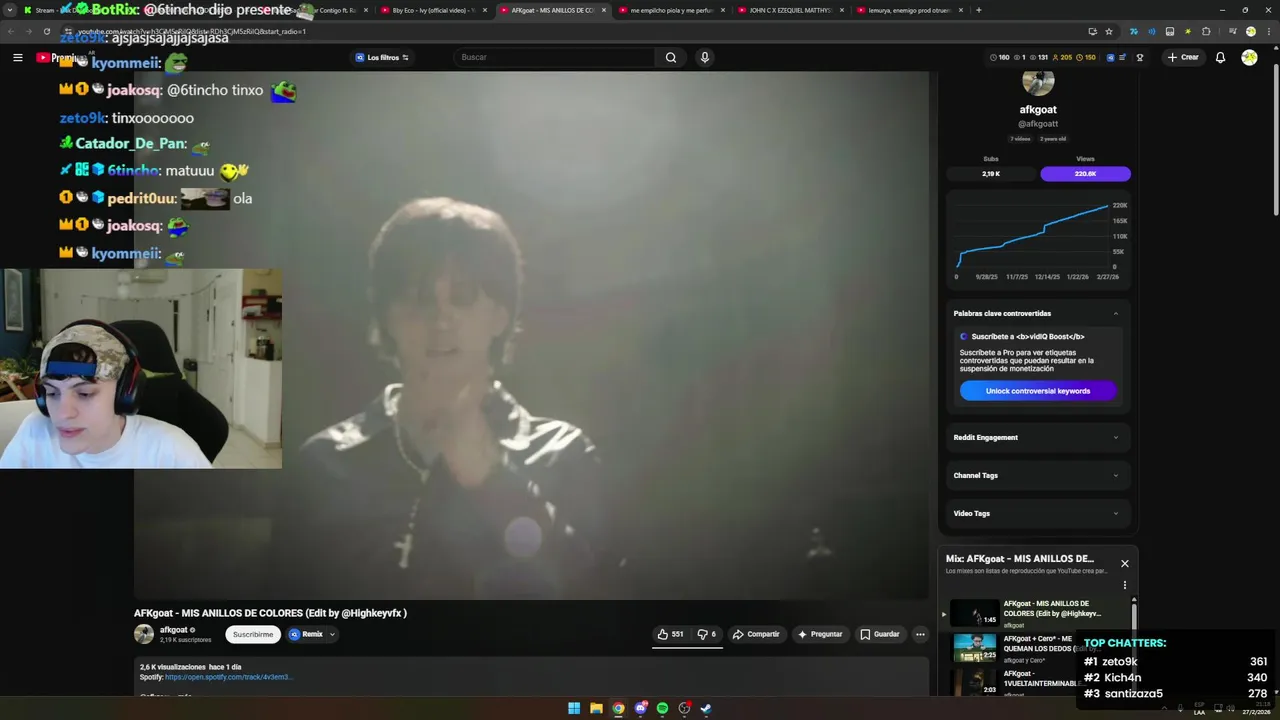
Task: Open File Explorer from taskbar
Action: coord(596,708)
